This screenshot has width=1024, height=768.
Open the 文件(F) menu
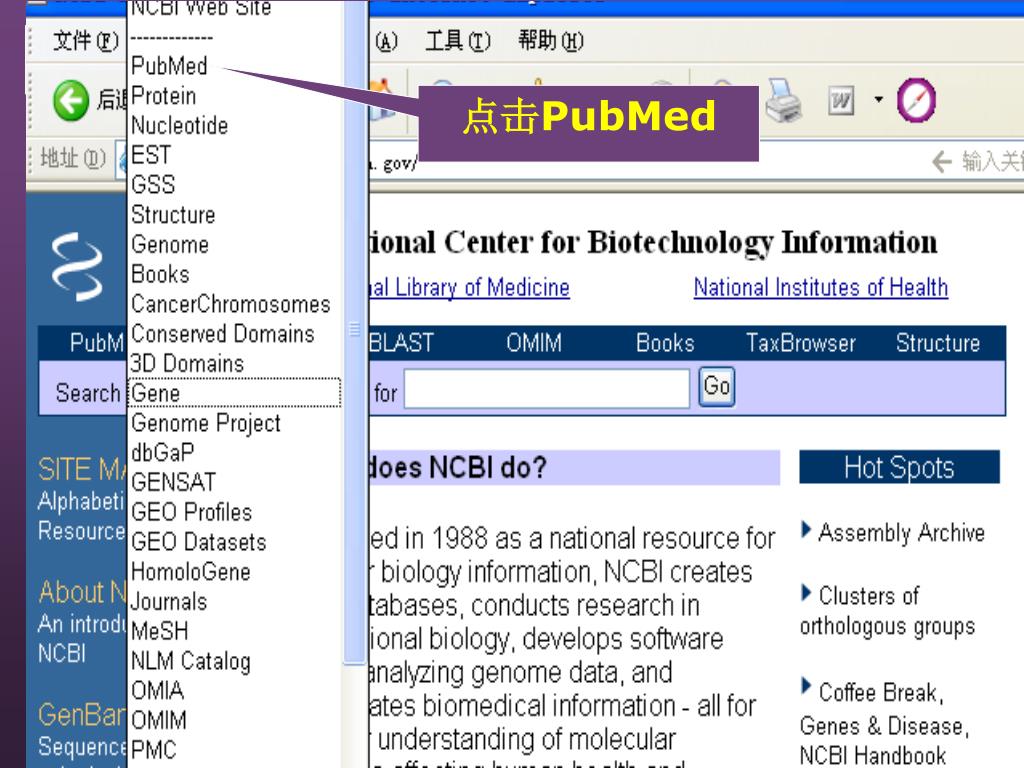click(x=86, y=41)
